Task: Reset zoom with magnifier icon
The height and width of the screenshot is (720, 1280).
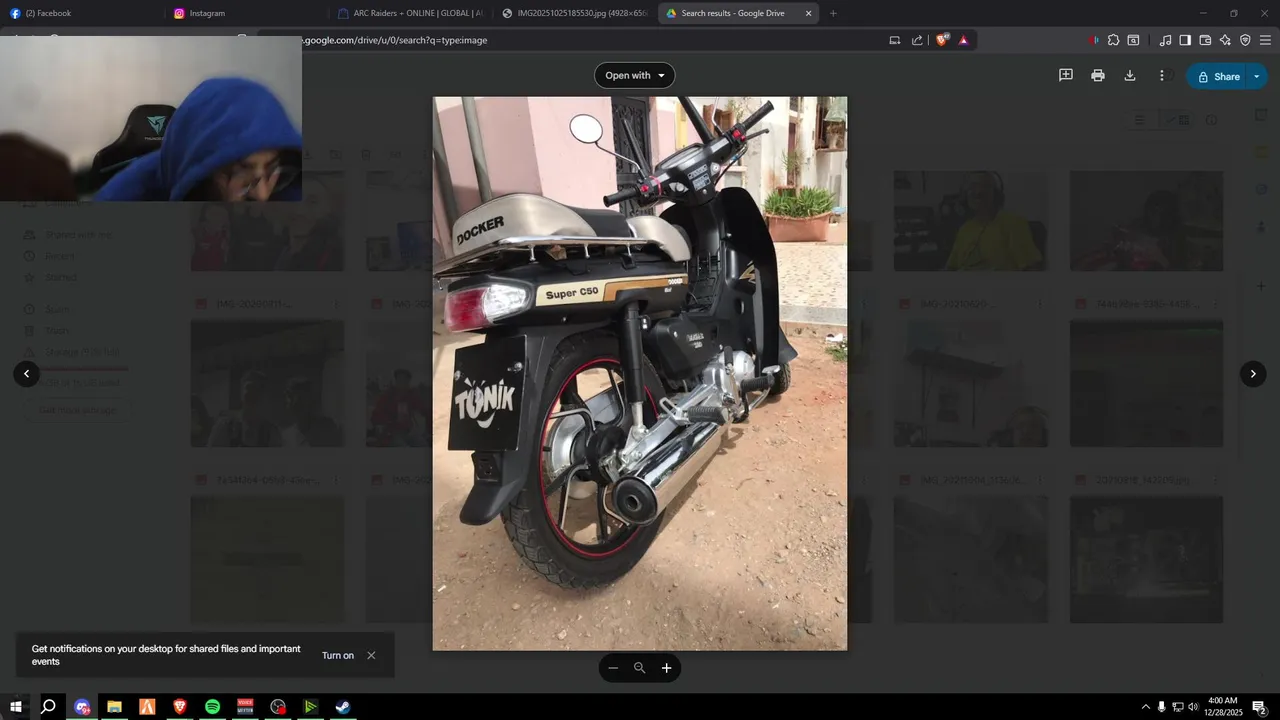Action: pos(640,668)
